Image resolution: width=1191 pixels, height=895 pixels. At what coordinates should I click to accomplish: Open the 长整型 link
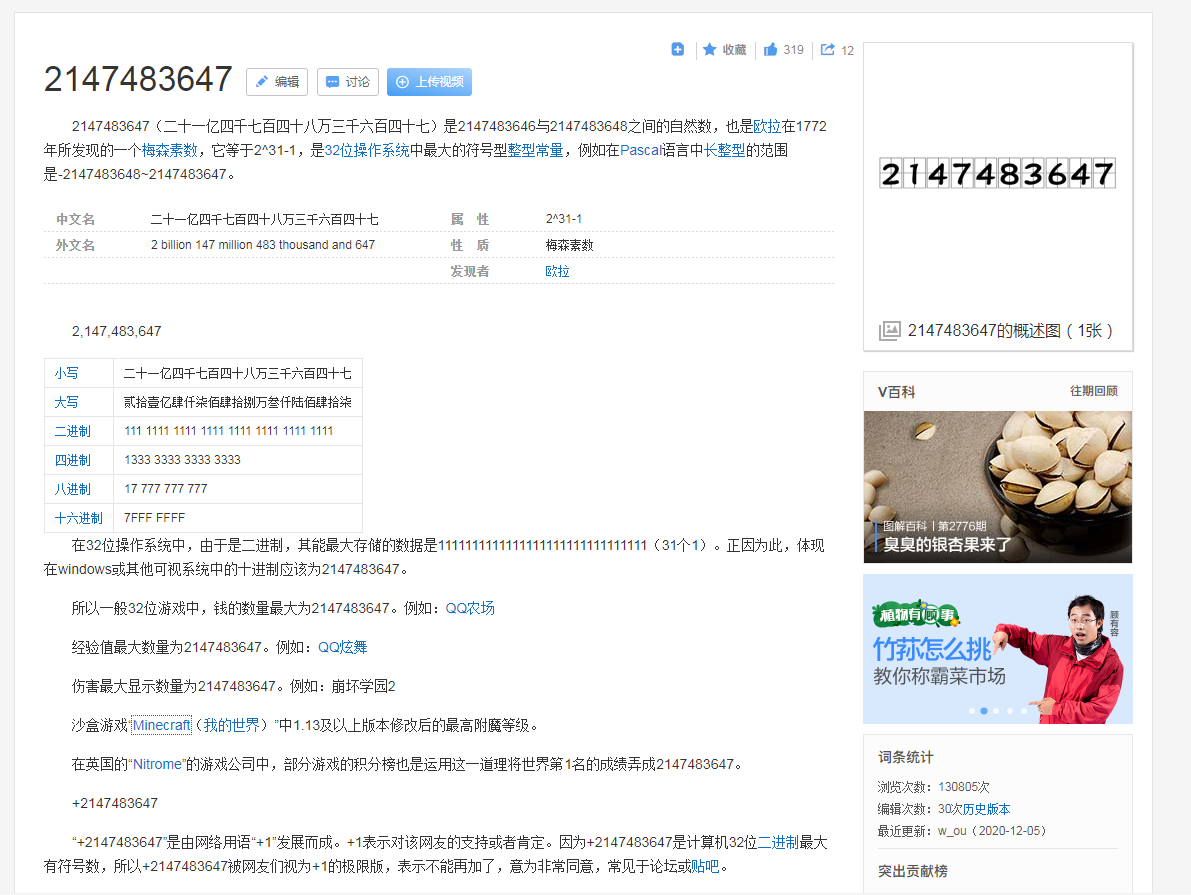tap(724, 150)
